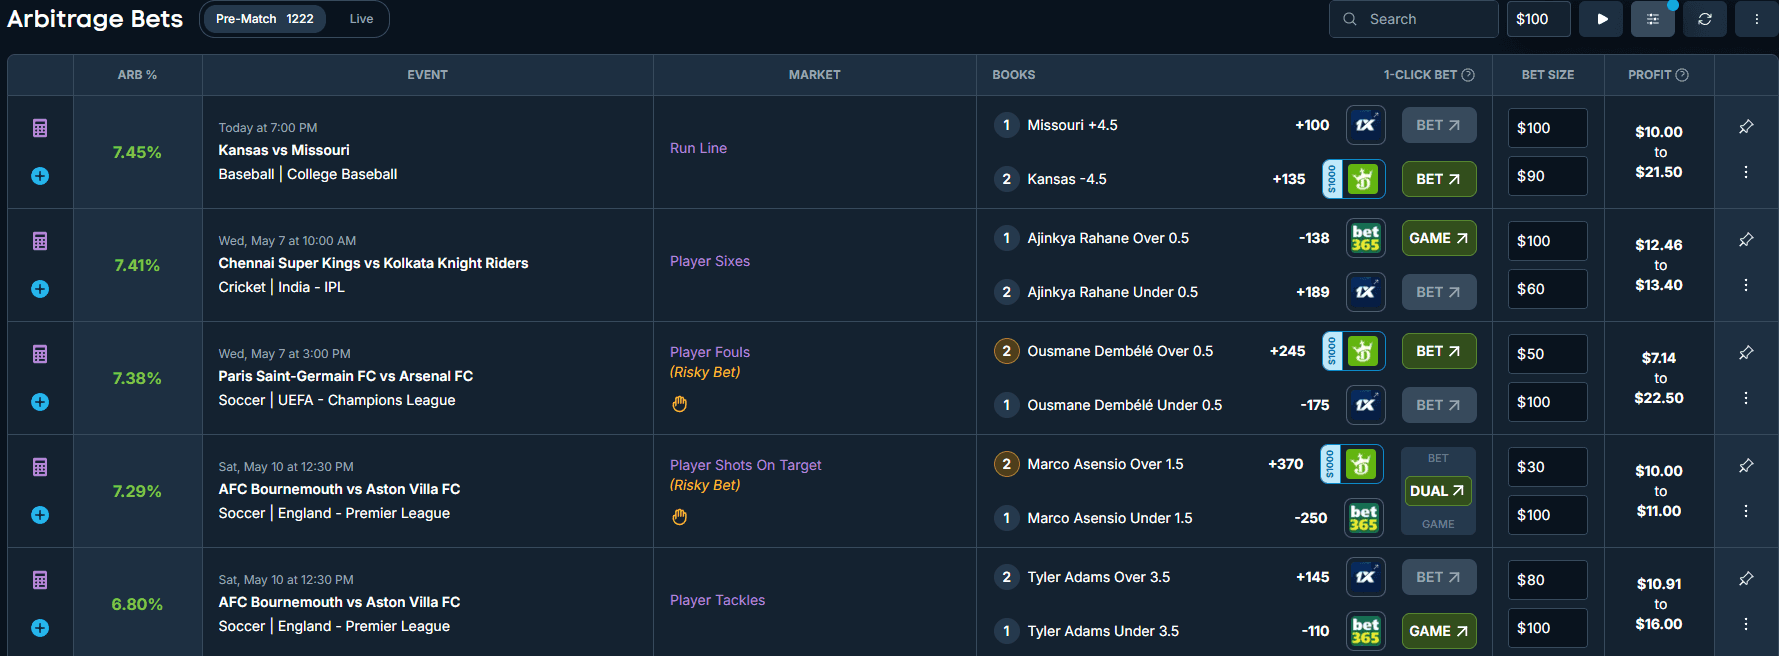Screen dimensions: 1779x656
Task: Edit the $90 bet size for Kansas -4.5
Action: (x=1547, y=176)
